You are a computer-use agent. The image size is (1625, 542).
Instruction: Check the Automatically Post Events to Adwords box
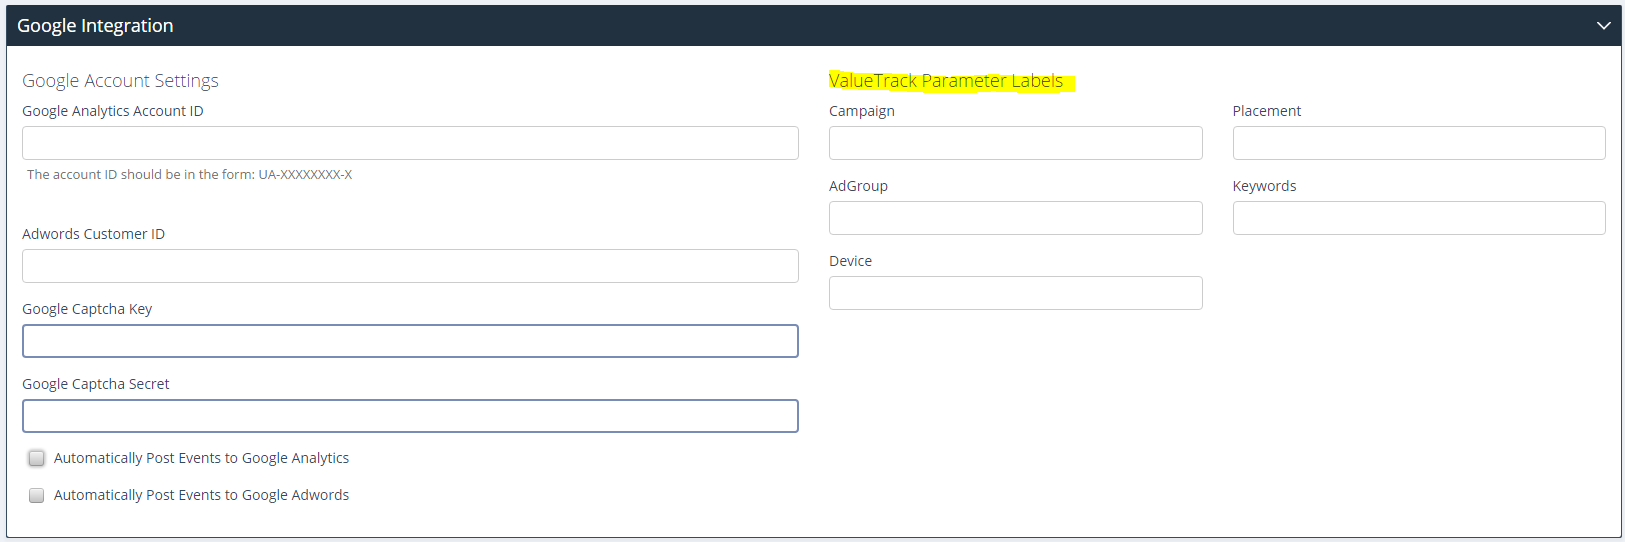pos(37,495)
